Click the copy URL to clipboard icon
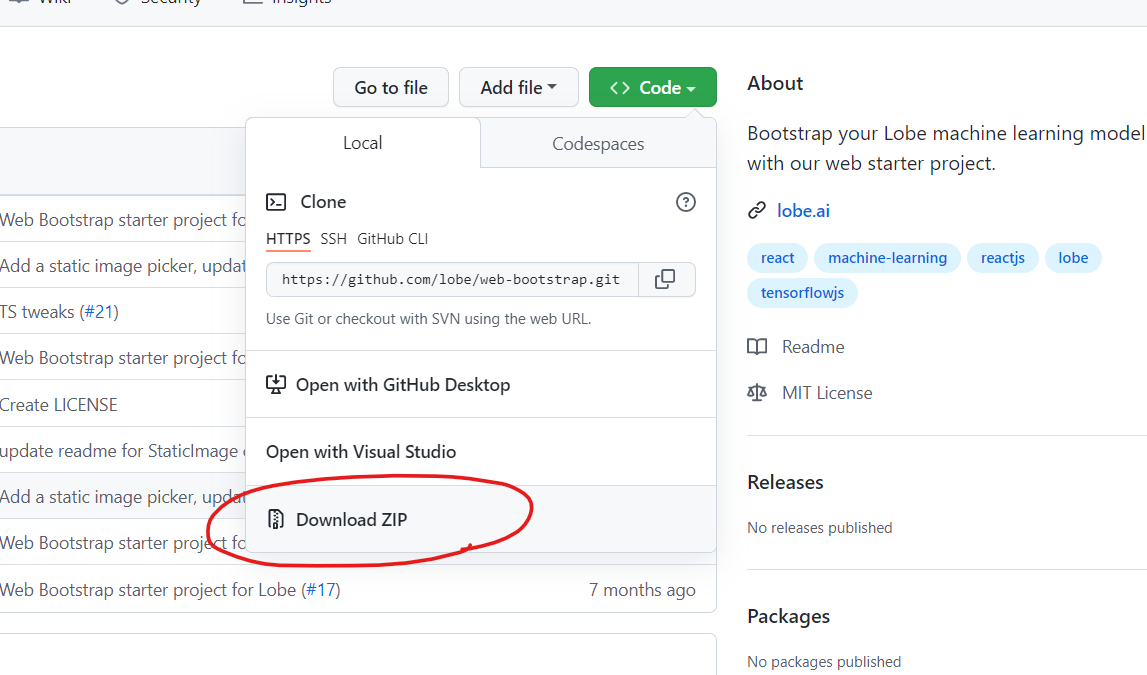The width and height of the screenshot is (1147, 675). pos(665,279)
